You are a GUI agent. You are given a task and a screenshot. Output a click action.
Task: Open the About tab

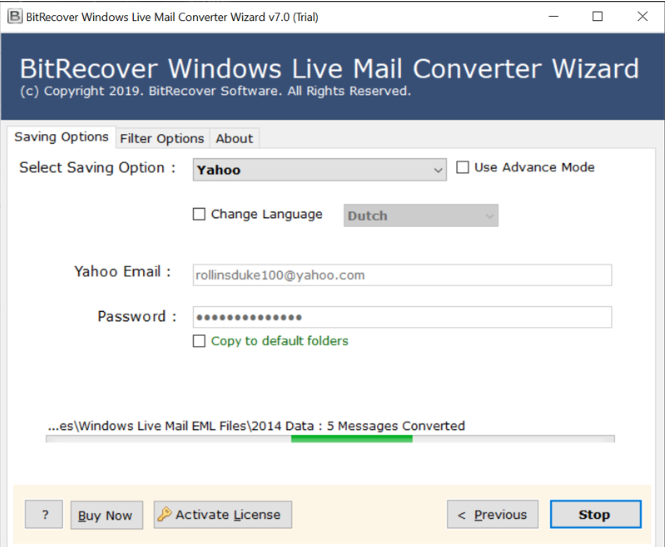pyautogui.click(x=235, y=139)
